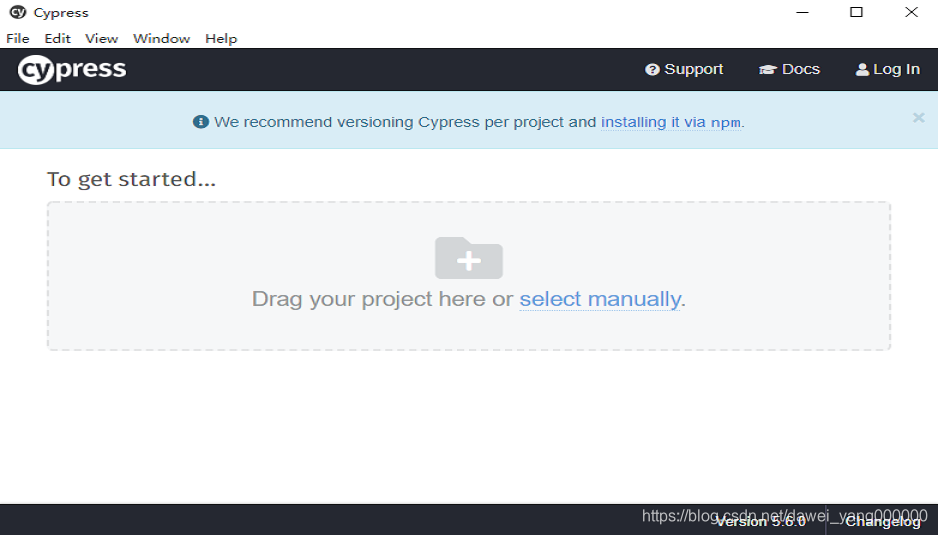The height and width of the screenshot is (535, 938).
Task: Open the Window menu
Action: coord(162,38)
